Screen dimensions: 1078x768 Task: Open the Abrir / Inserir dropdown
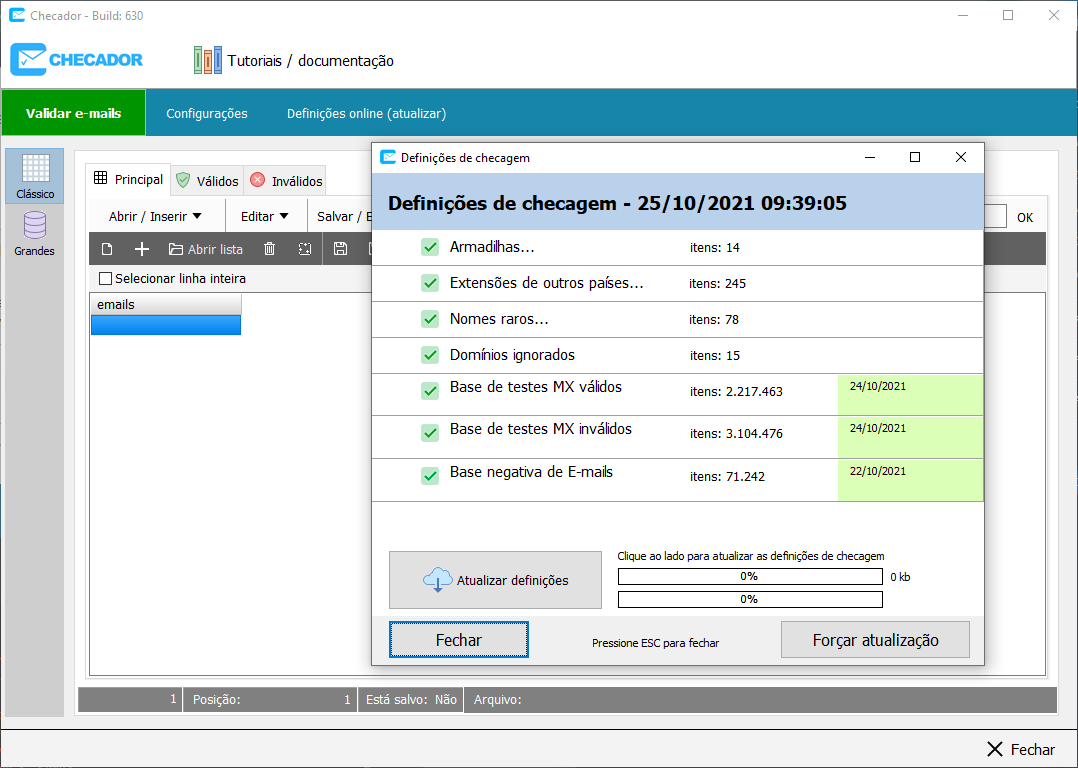coord(156,216)
